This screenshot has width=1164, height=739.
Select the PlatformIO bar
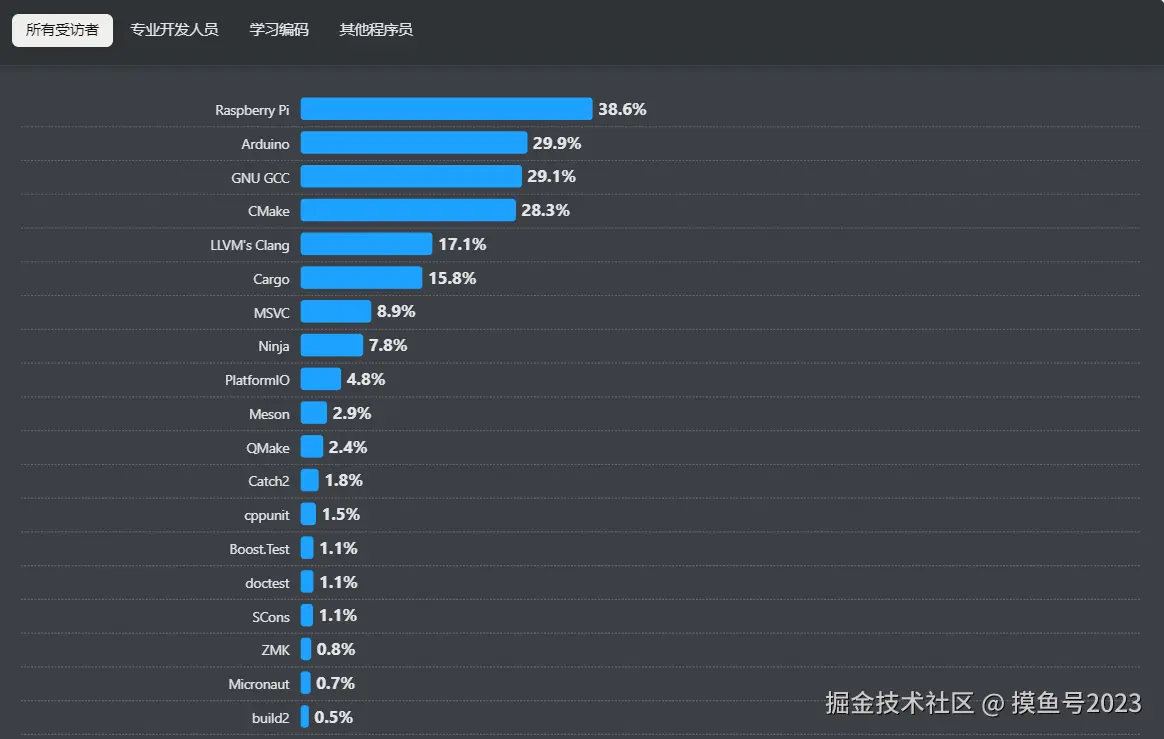(320, 379)
